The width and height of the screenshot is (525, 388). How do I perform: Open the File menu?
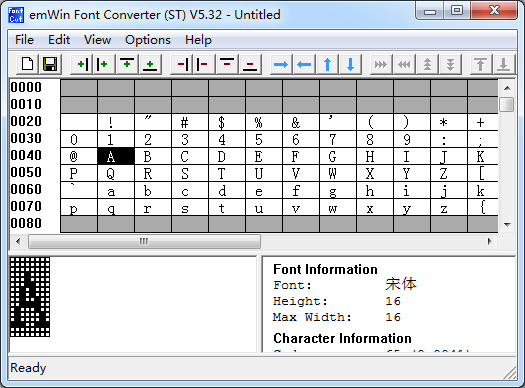[x=24, y=40]
